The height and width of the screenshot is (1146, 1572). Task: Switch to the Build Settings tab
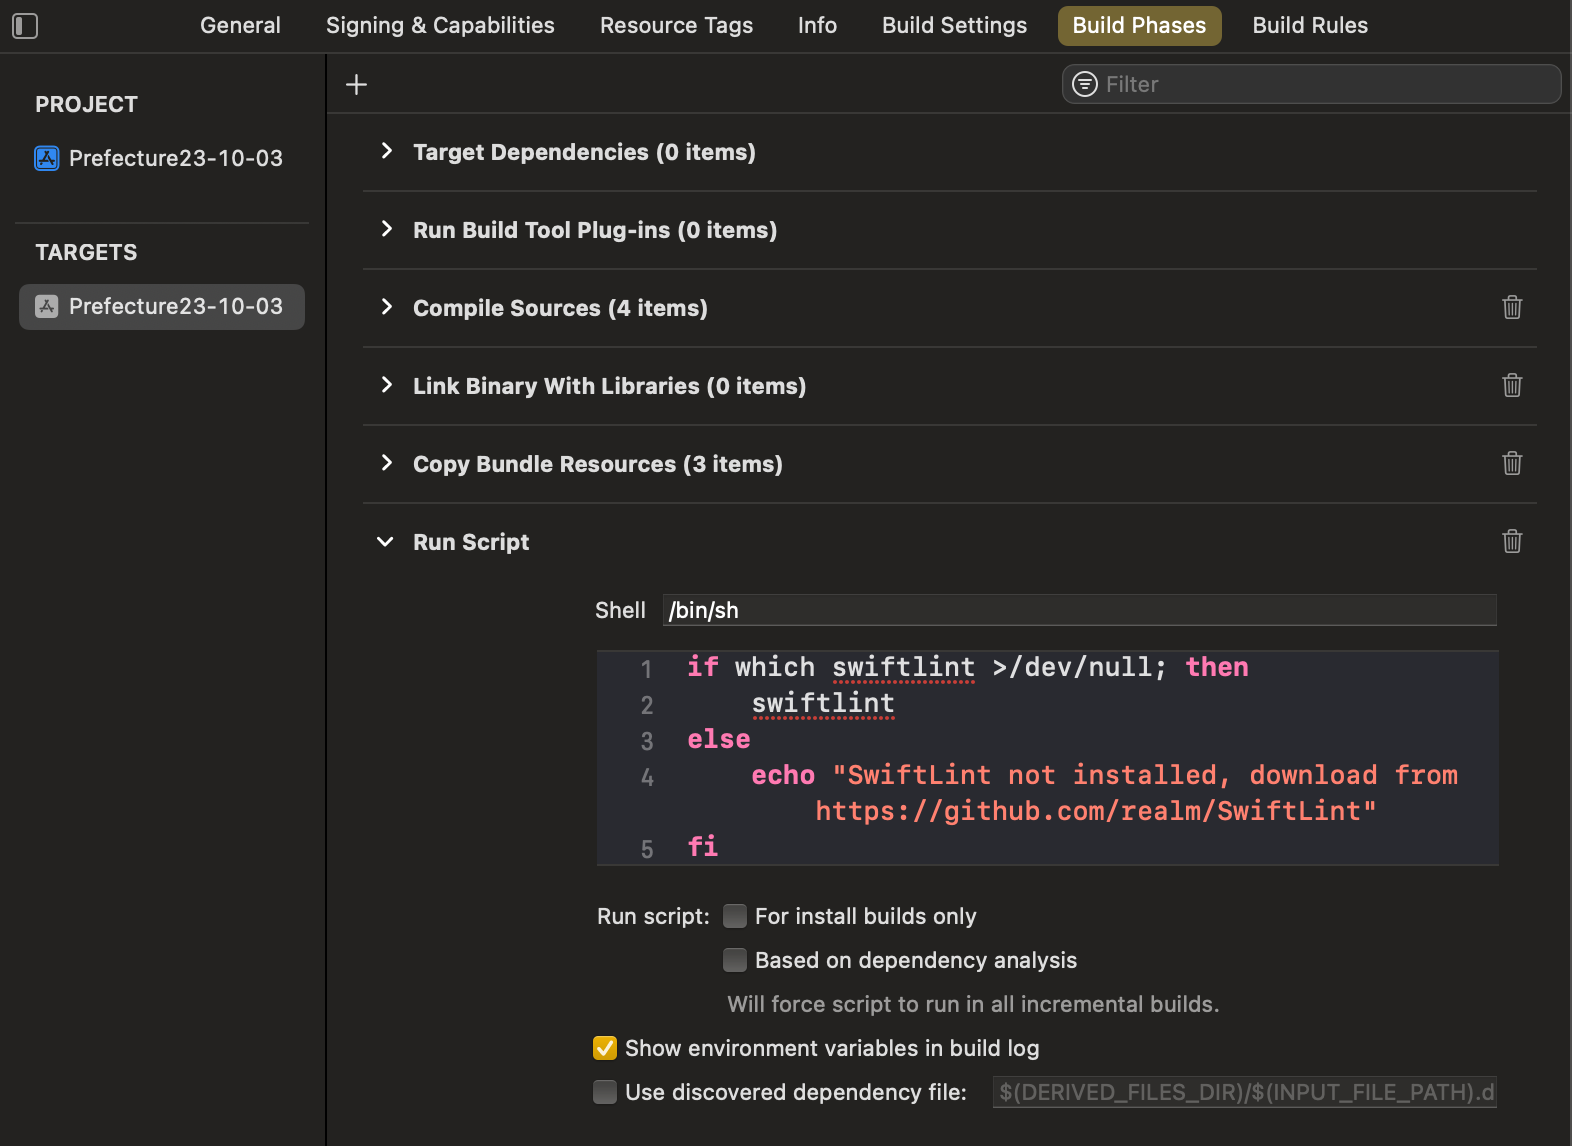pyautogui.click(x=954, y=26)
